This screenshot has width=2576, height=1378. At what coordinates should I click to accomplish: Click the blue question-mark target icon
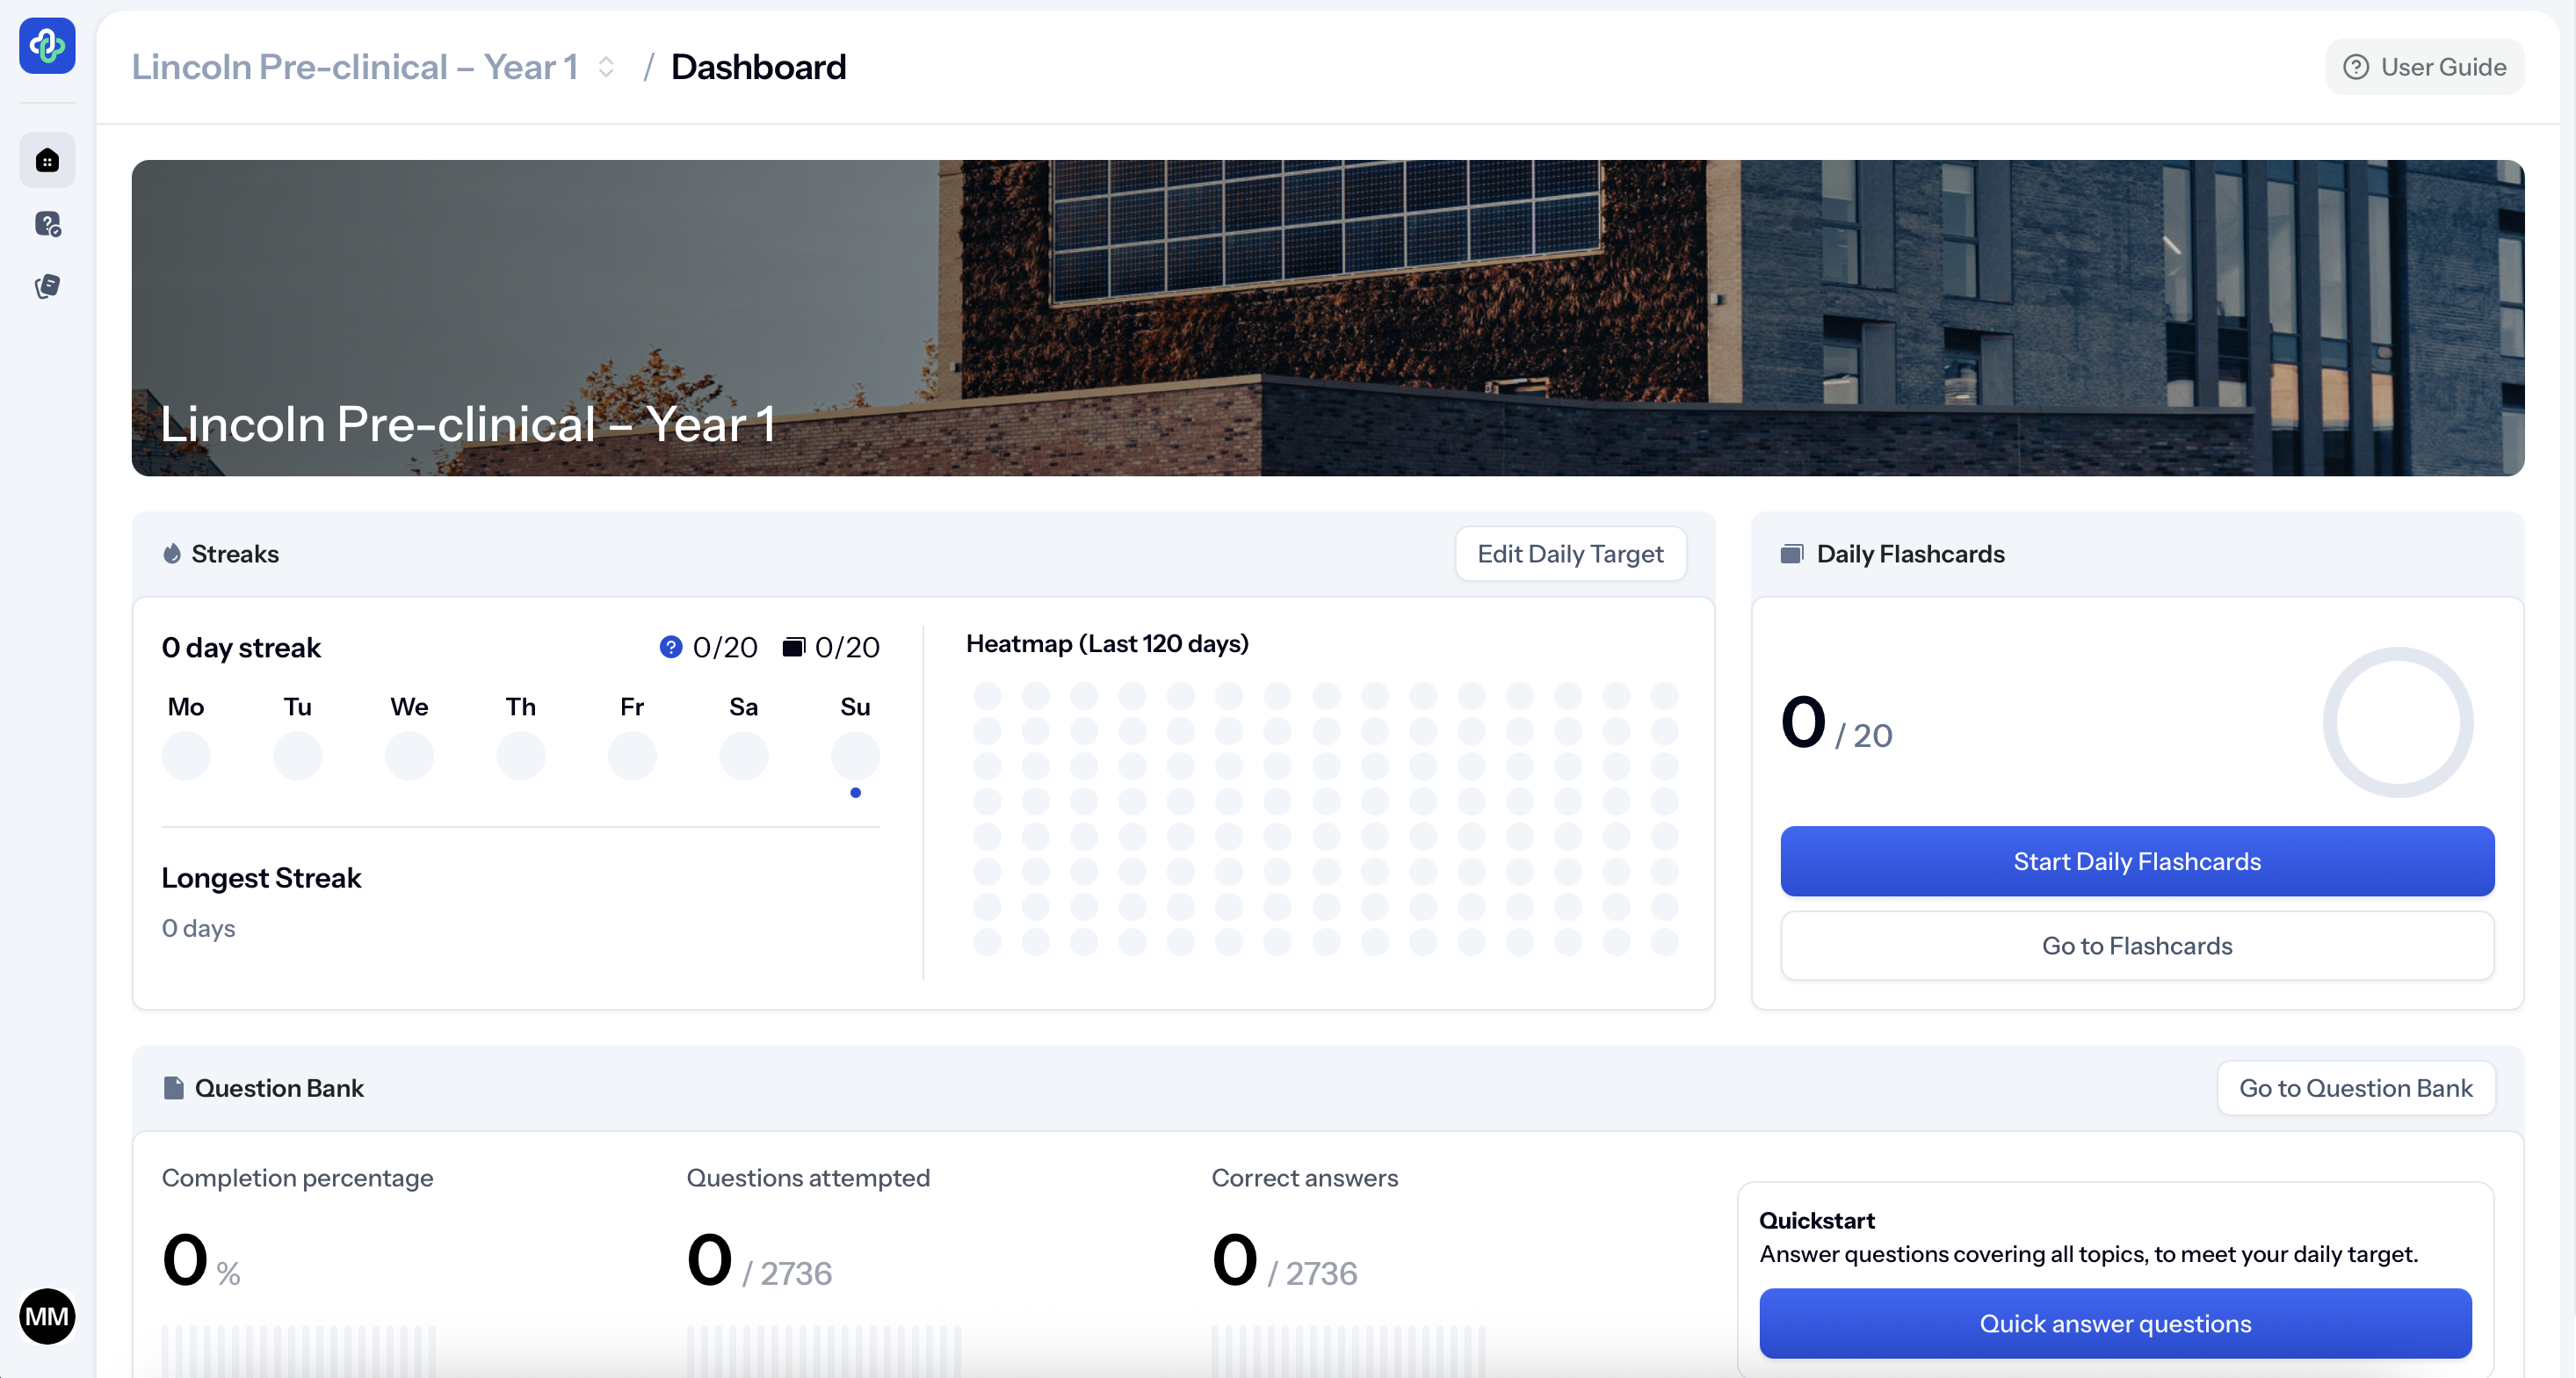tap(670, 647)
